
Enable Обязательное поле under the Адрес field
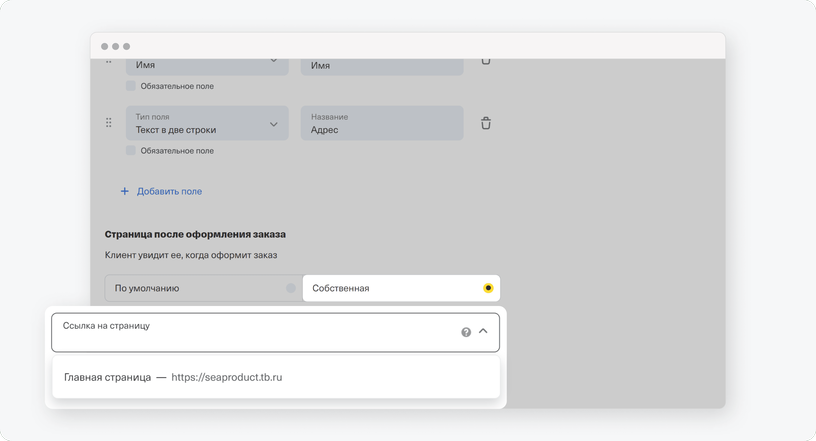tap(131, 150)
